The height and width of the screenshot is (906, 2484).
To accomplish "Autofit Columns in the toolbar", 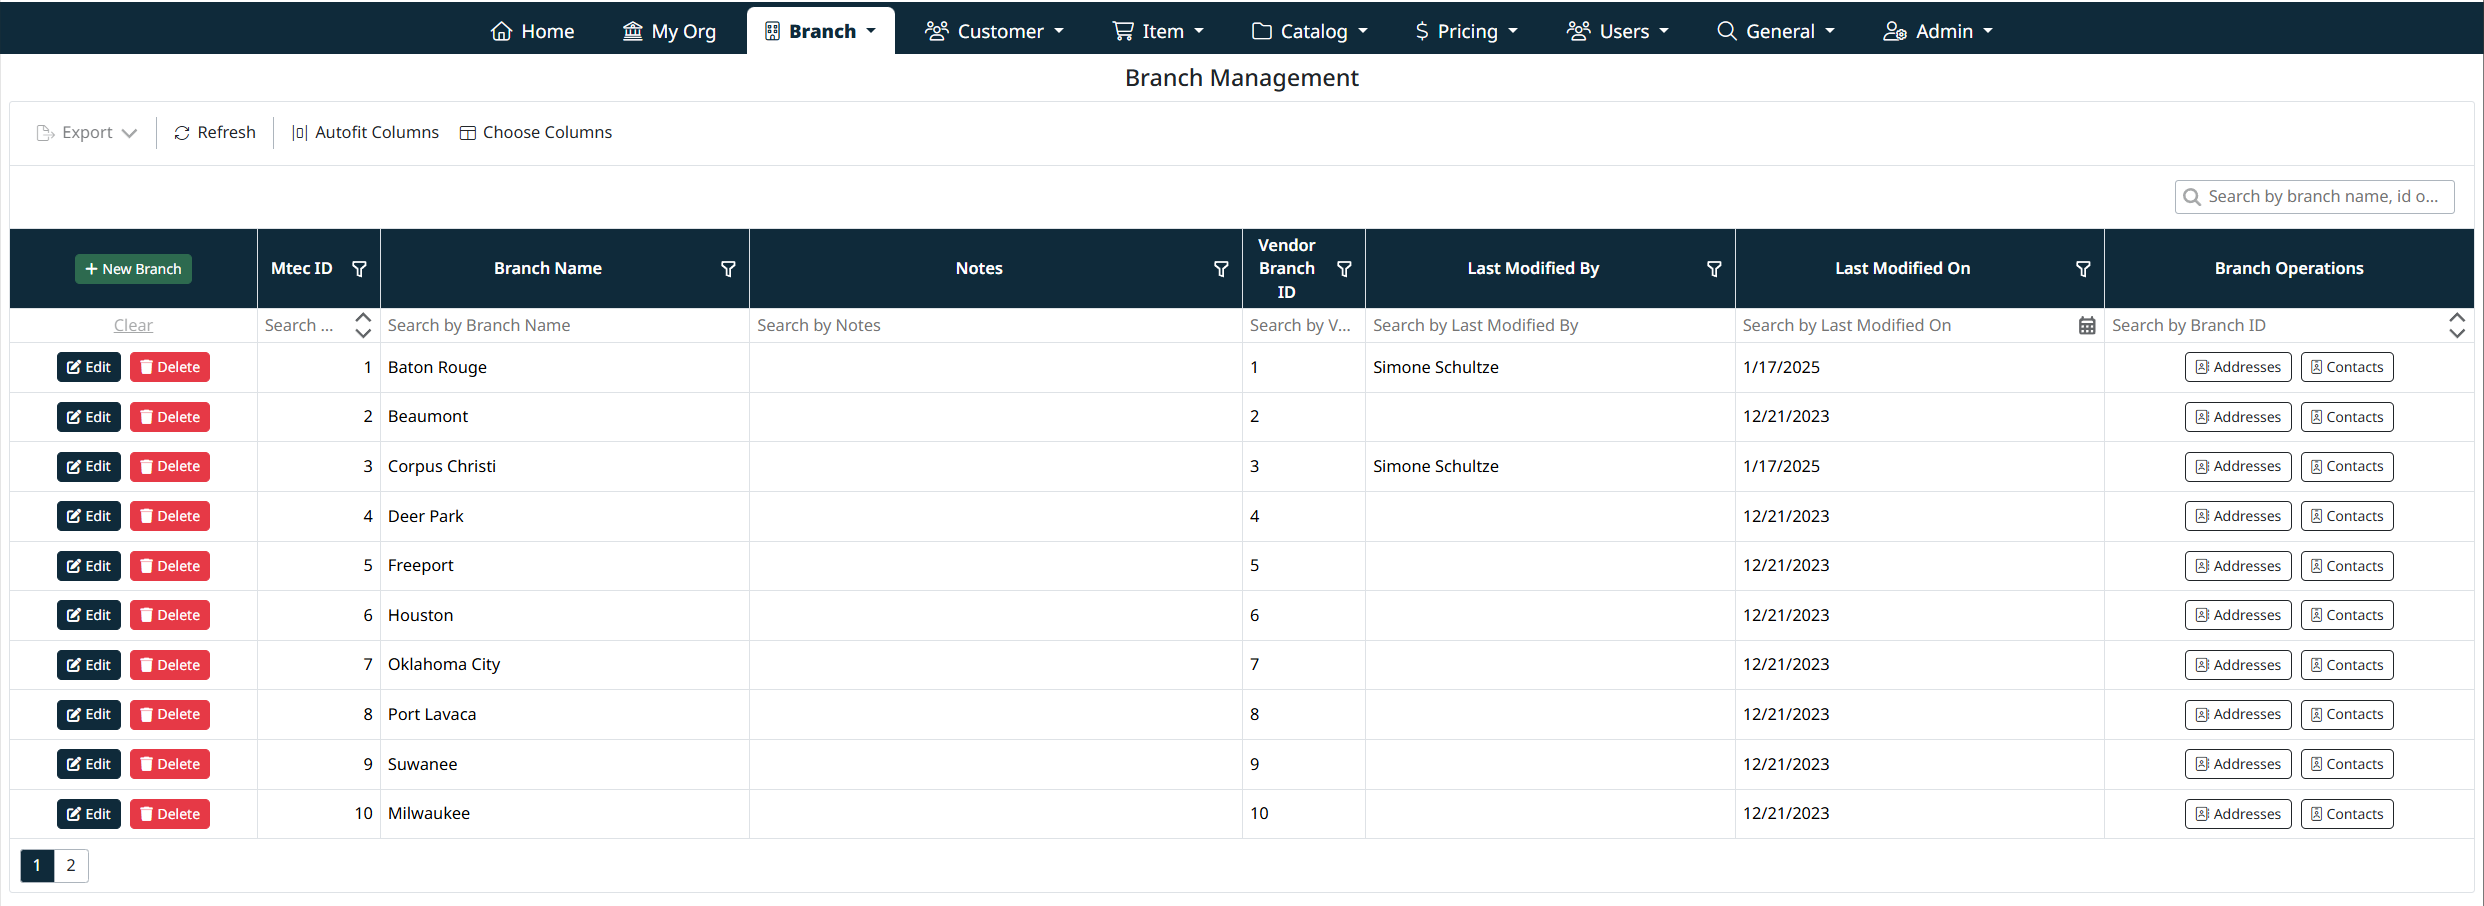I will point(365,133).
